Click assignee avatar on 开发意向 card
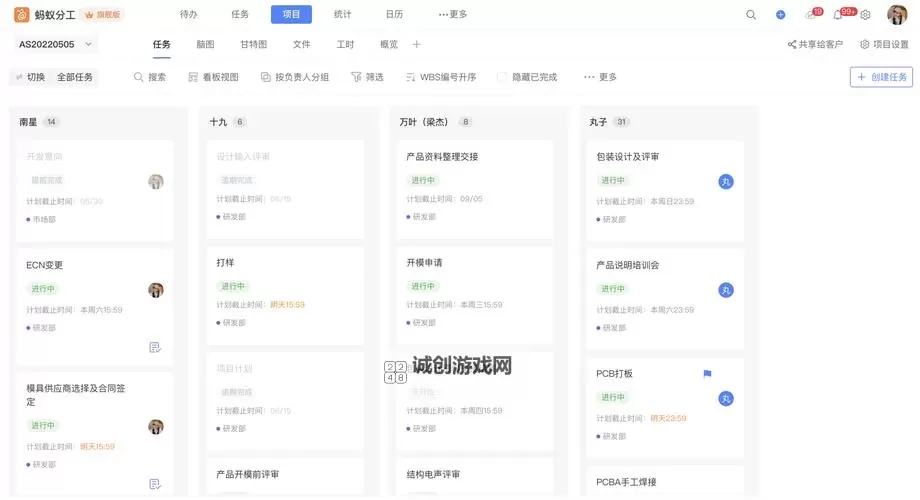The image size is (920, 500). click(155, 181)
